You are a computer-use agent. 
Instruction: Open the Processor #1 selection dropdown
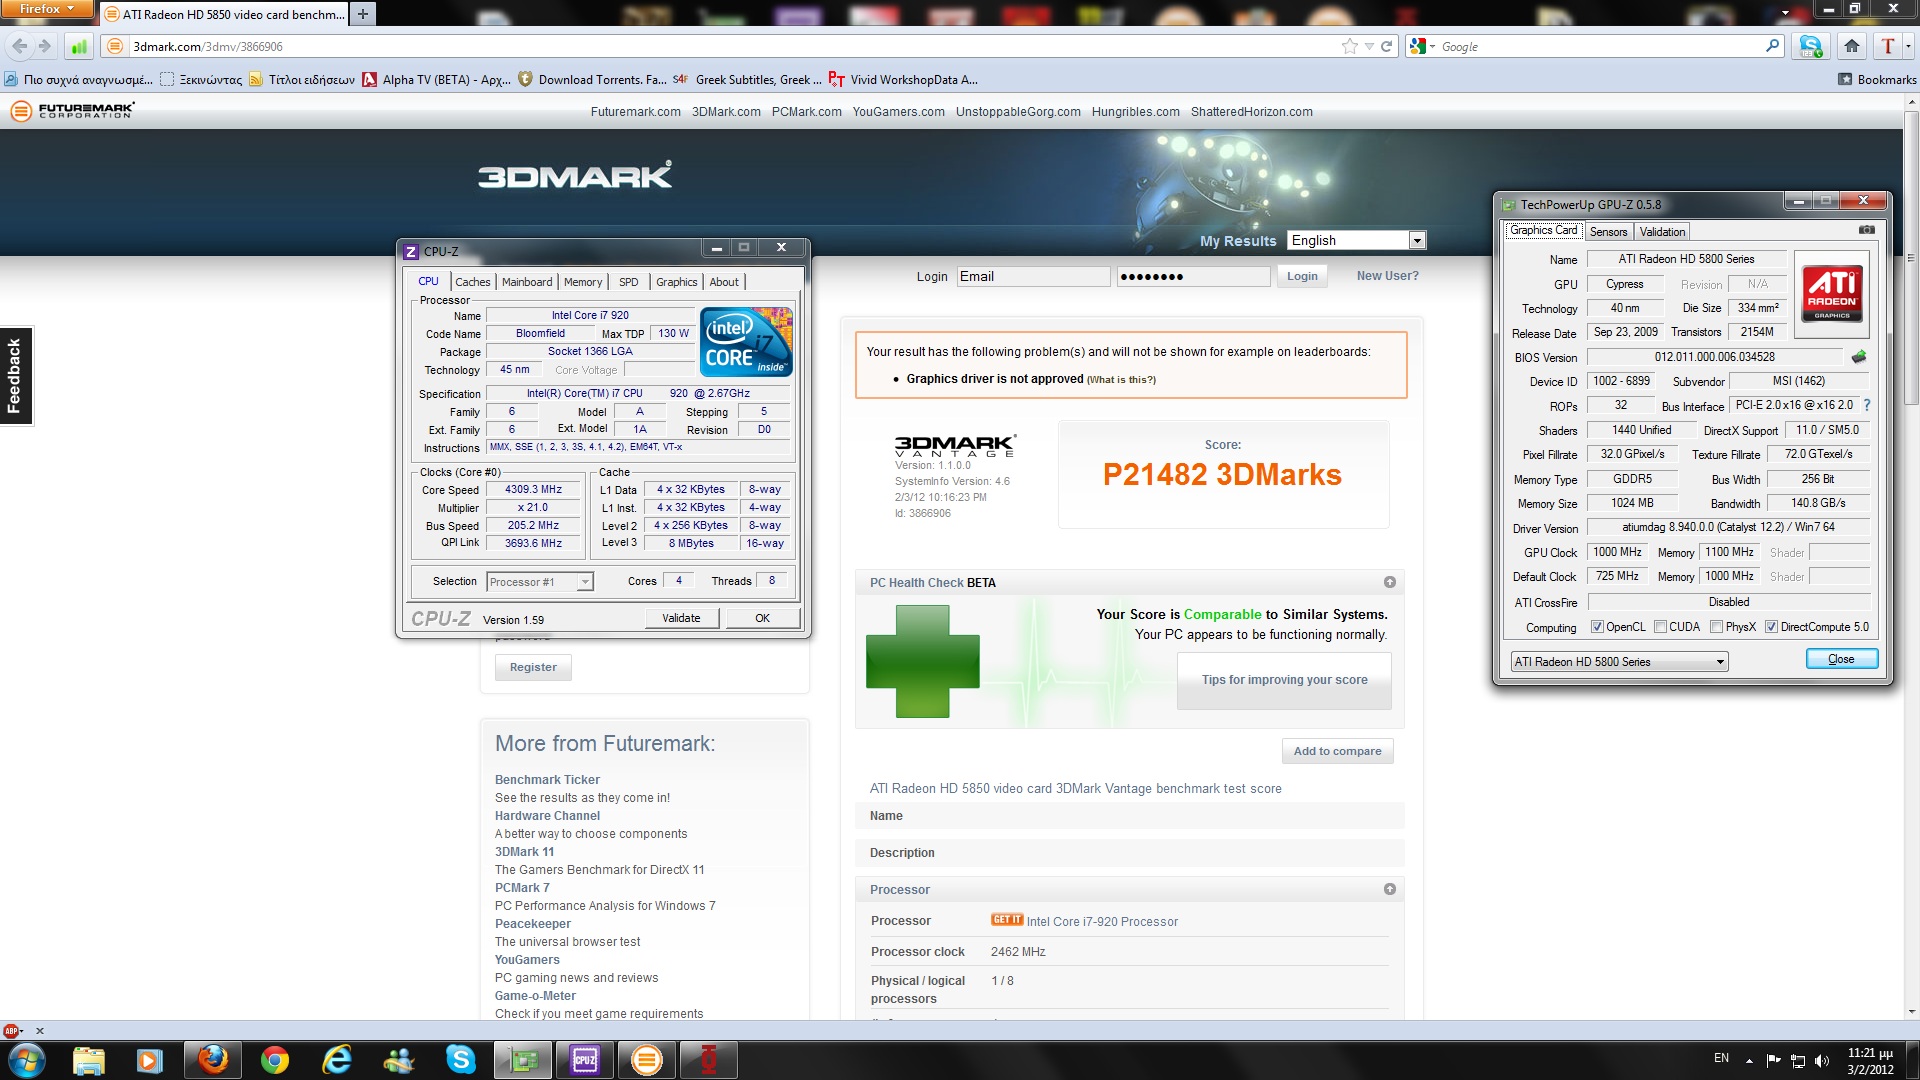pyautogui.click(x=539, y=582)
